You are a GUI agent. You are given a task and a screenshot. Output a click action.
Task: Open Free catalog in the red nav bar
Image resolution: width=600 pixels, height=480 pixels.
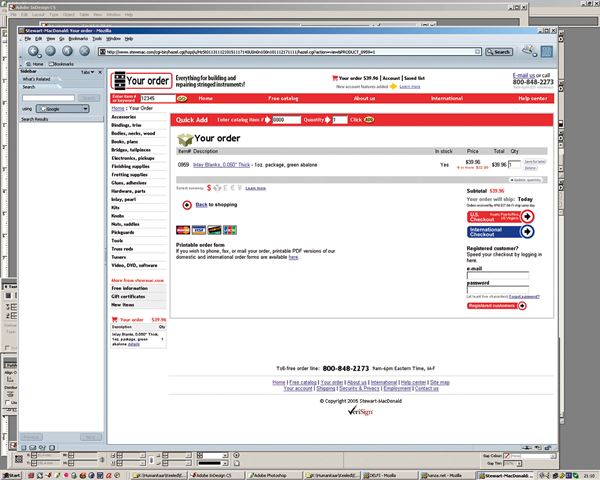coord(283,98)
